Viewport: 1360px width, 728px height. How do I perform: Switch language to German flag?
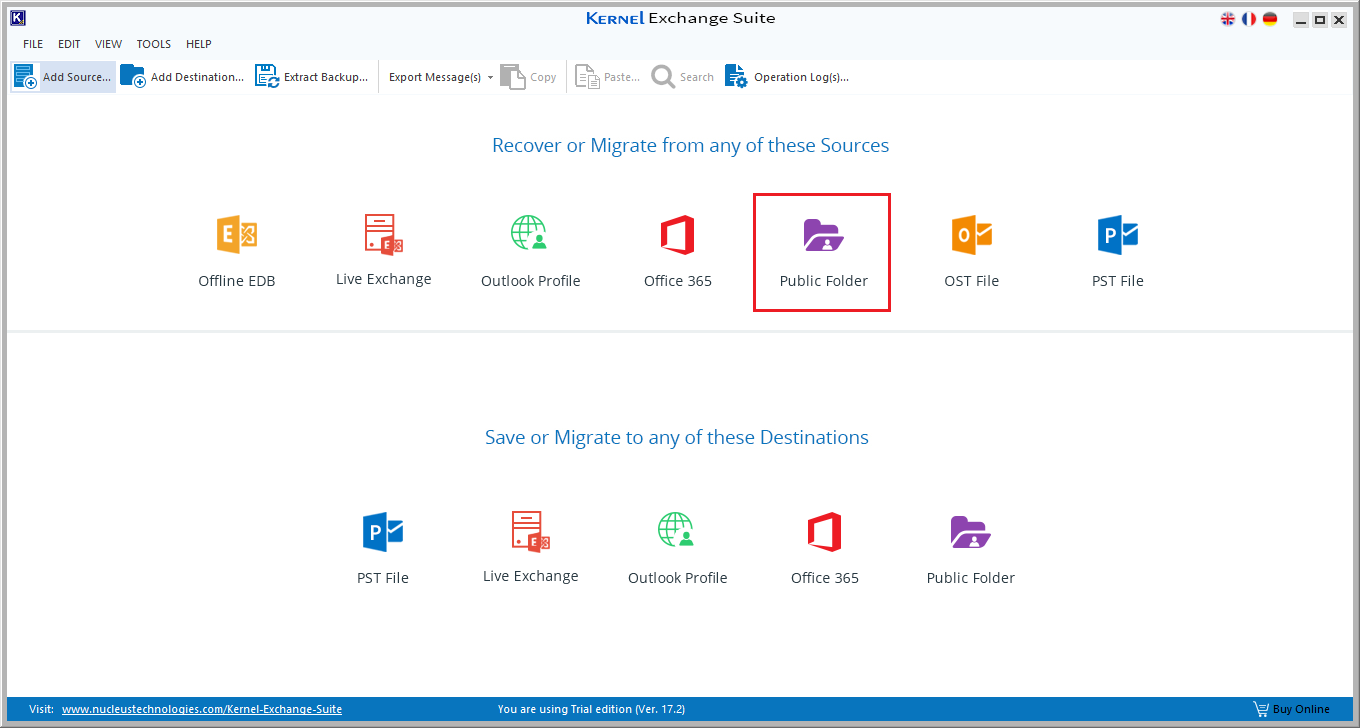(1270, 19)
